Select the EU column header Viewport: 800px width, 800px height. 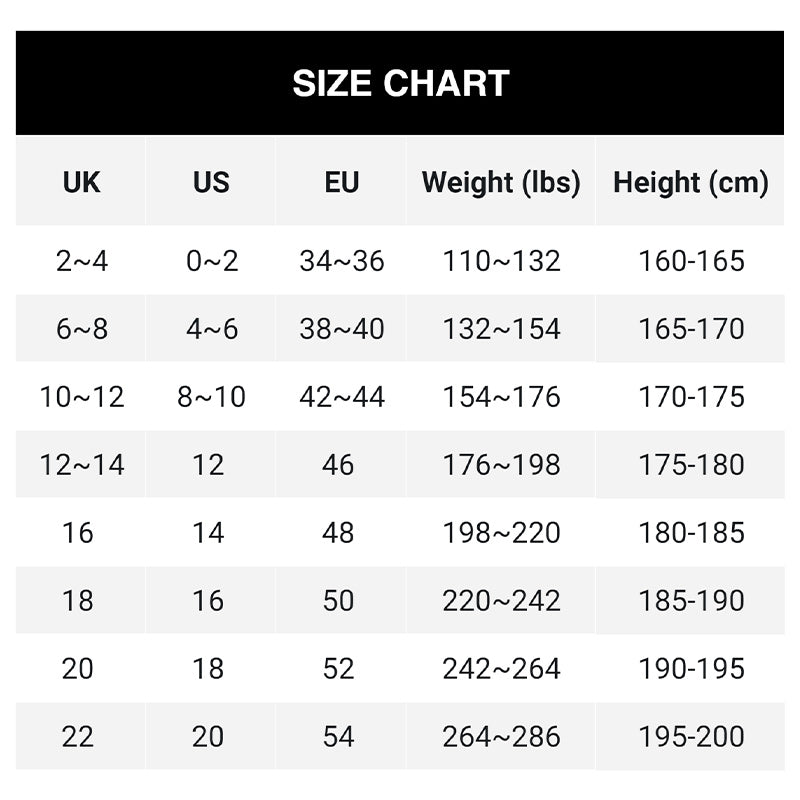click(341, 182)
